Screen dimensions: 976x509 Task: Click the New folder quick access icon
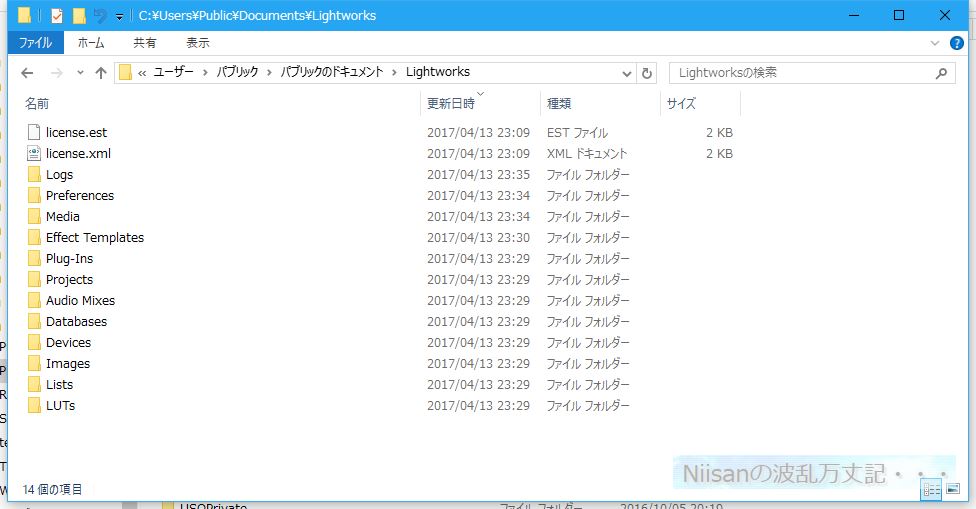(x=79, y=16)
